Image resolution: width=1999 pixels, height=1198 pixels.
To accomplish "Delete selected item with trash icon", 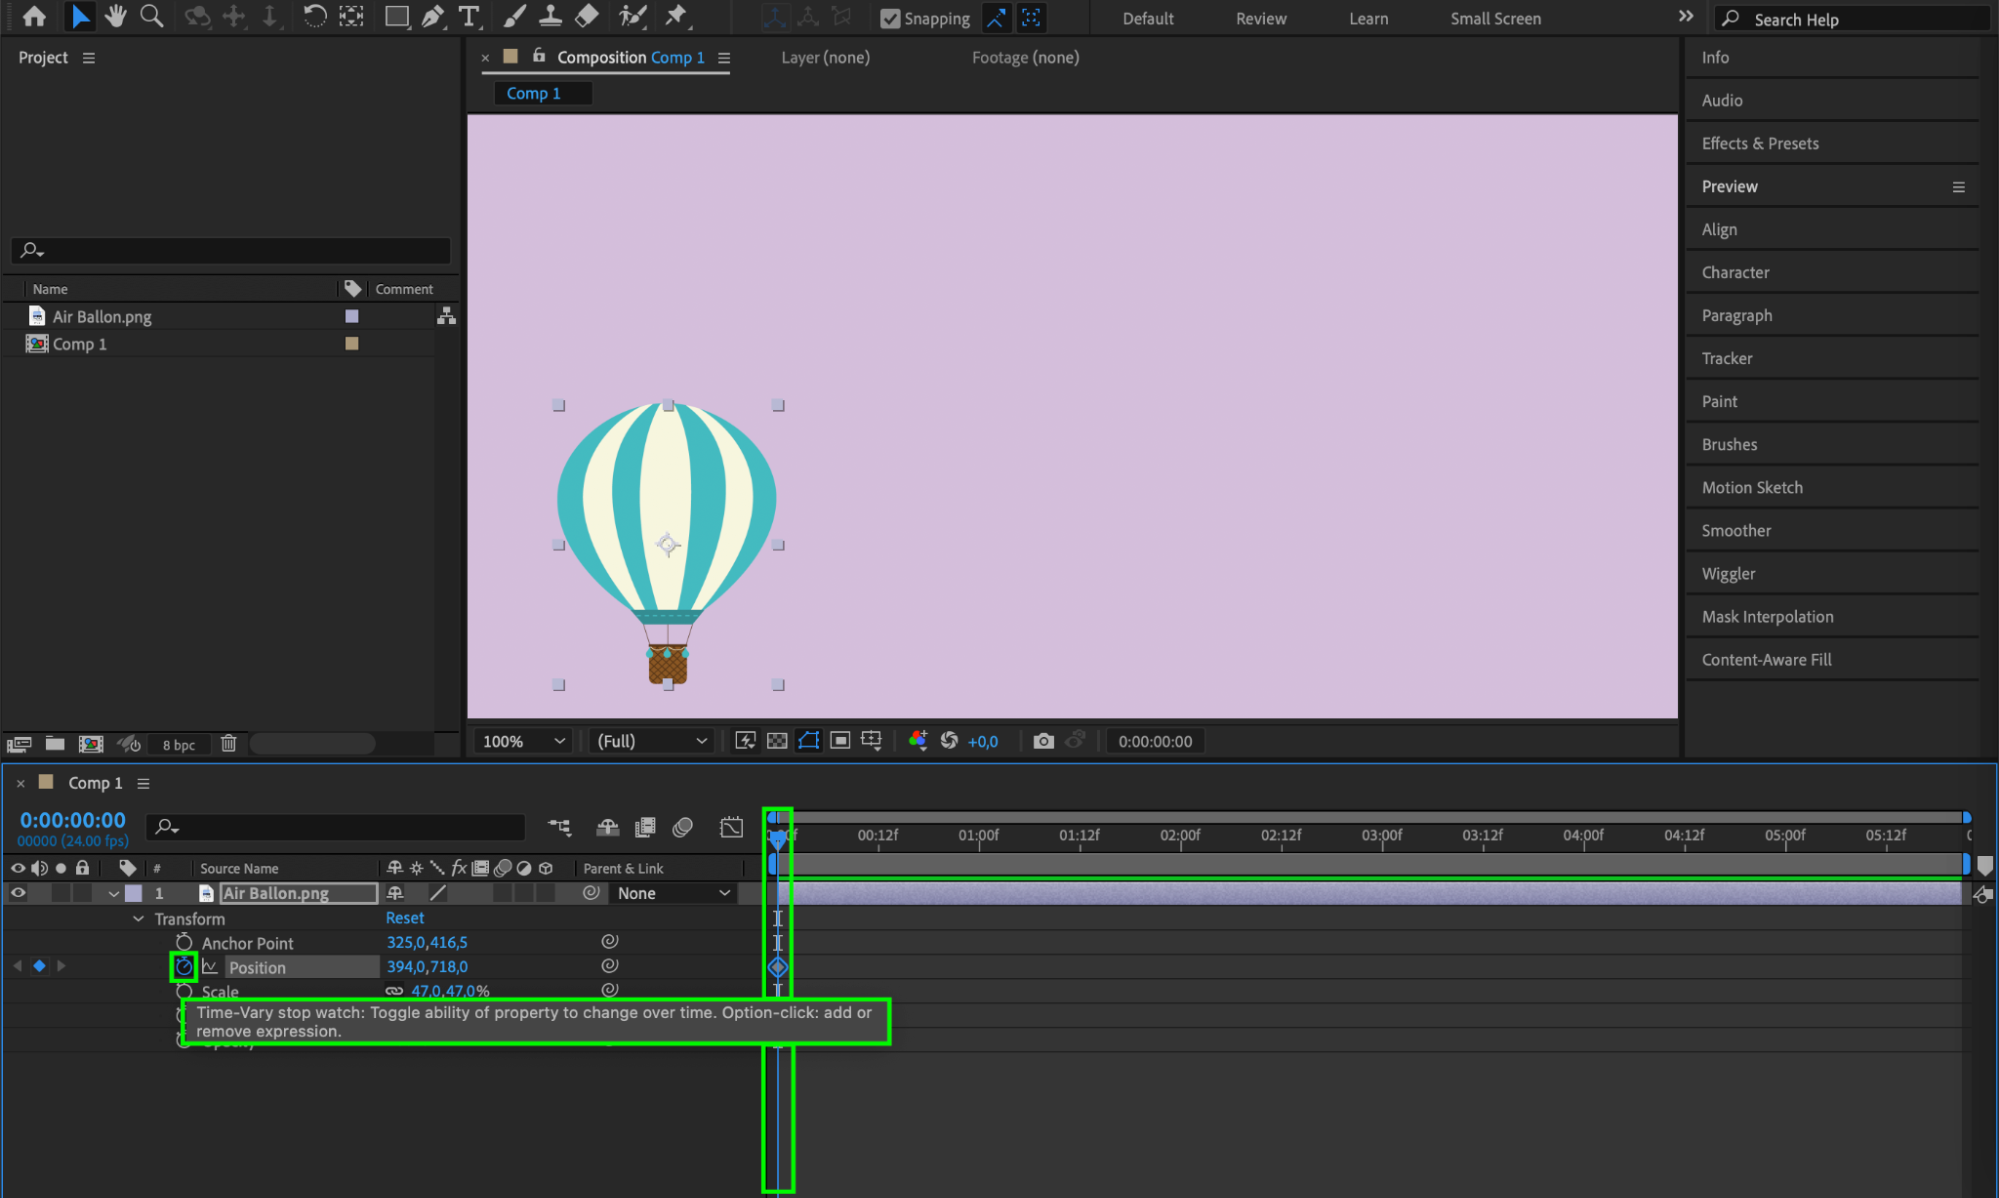I will pos(228,744).
